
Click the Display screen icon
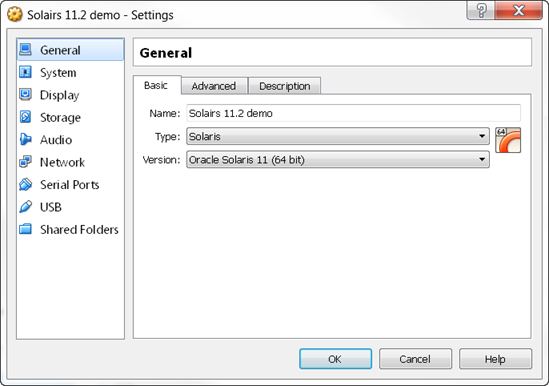coord(26,95)
